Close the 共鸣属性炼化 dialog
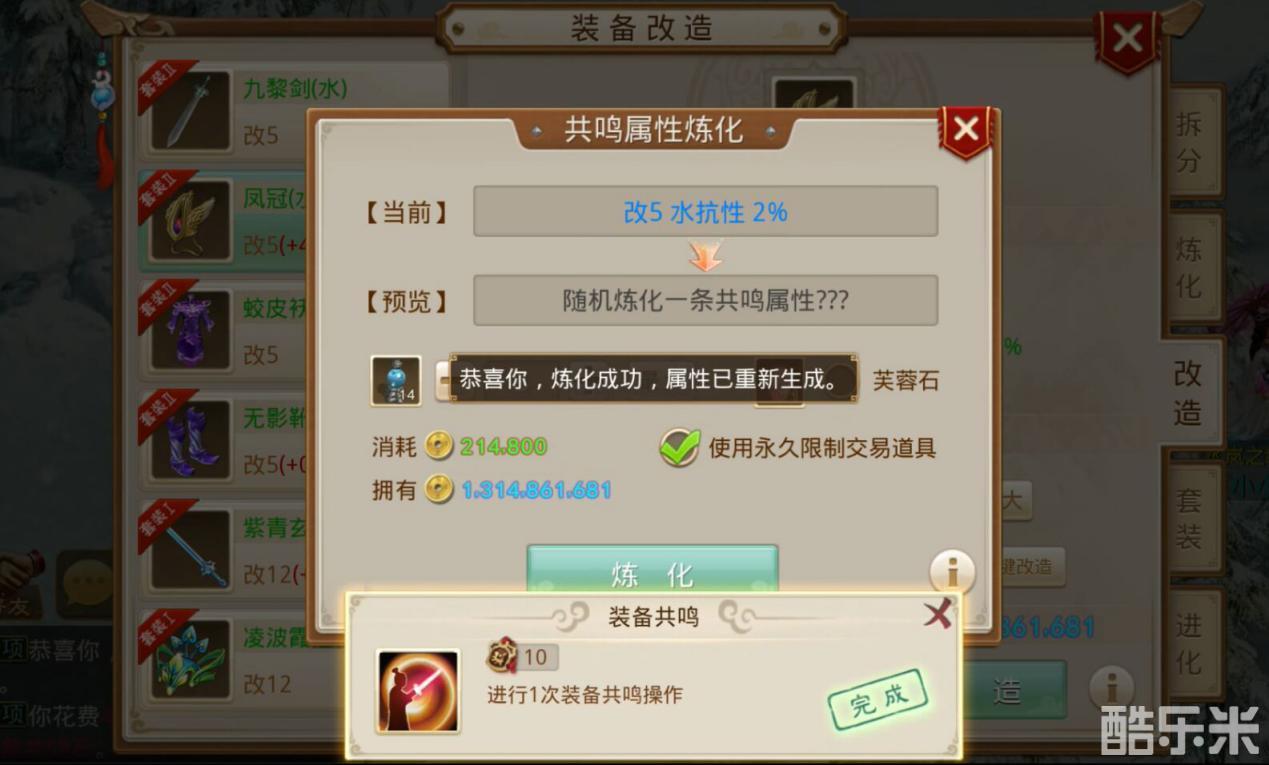 965,131
